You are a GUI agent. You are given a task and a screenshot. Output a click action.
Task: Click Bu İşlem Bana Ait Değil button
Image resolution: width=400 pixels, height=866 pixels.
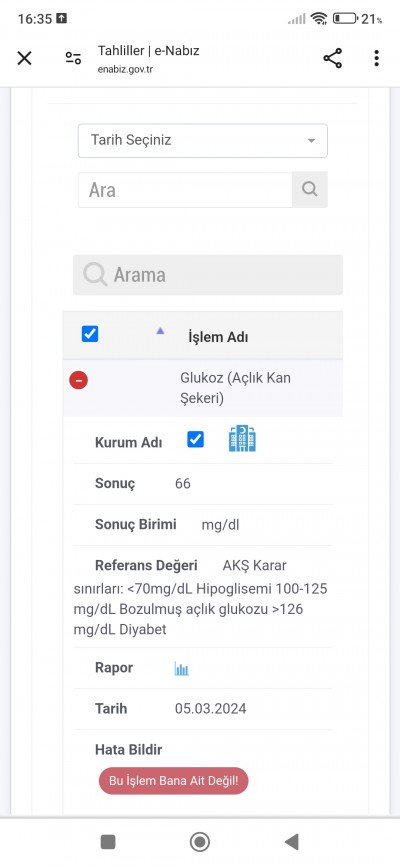[x=173, y=780]
